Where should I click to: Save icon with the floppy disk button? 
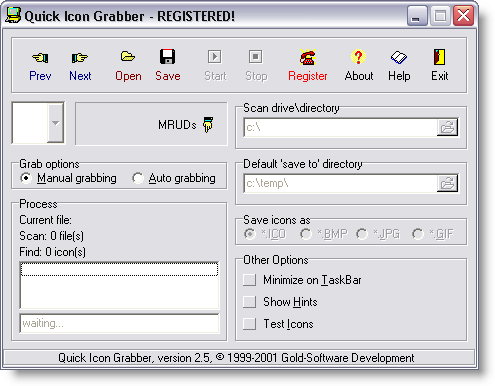167,56
